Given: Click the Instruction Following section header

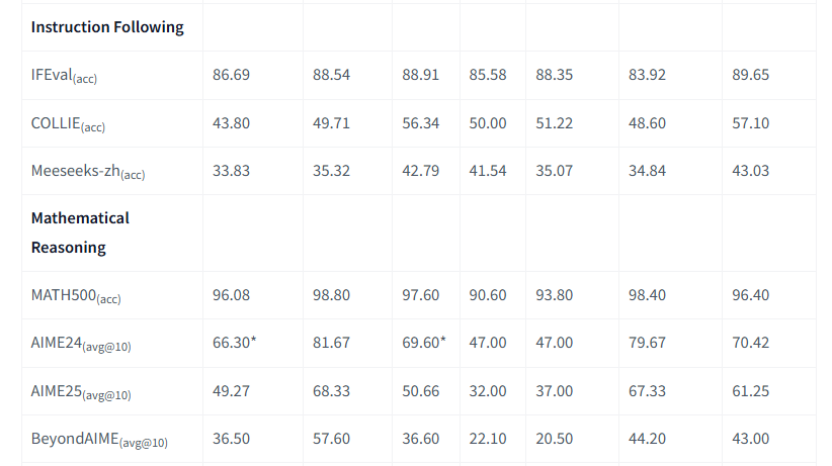Looking at the screenshot, I should tap(107, 28).
